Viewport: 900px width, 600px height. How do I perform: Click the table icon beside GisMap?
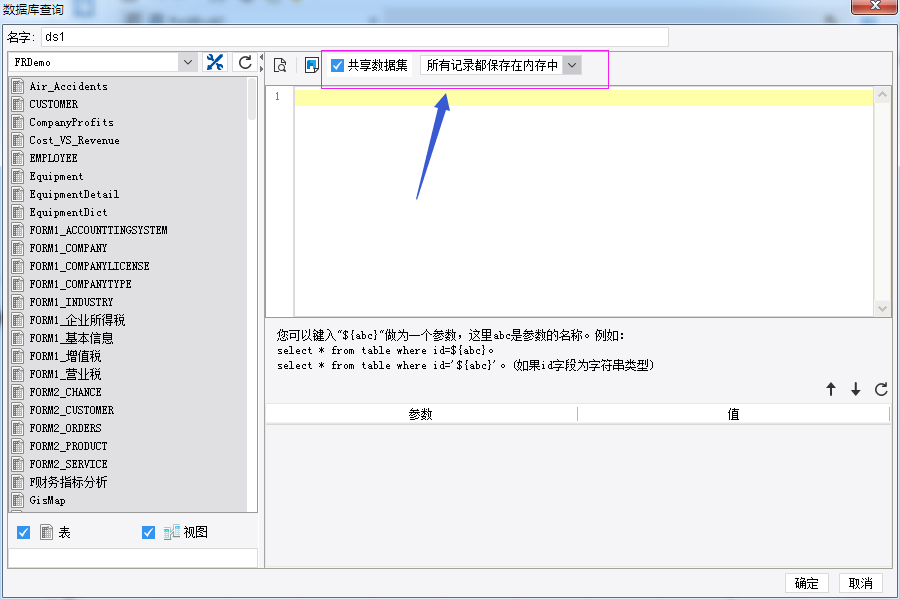tap(18, 500)
